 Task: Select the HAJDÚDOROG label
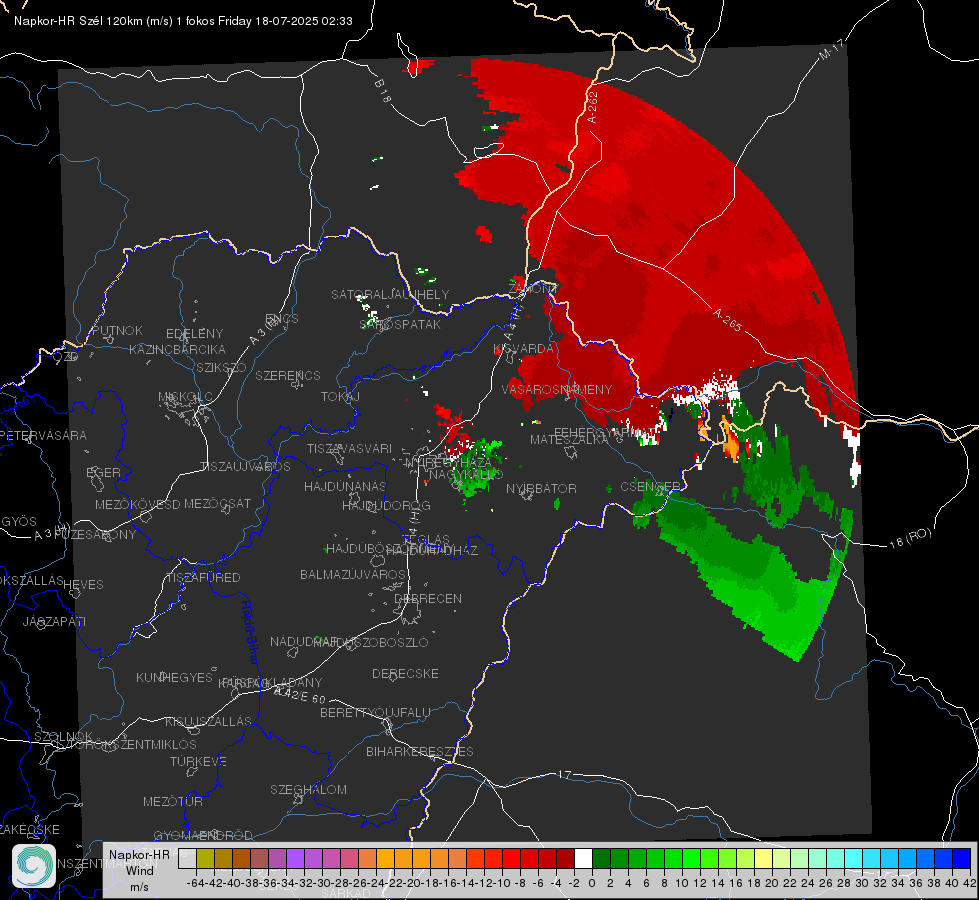click(386, 505)
